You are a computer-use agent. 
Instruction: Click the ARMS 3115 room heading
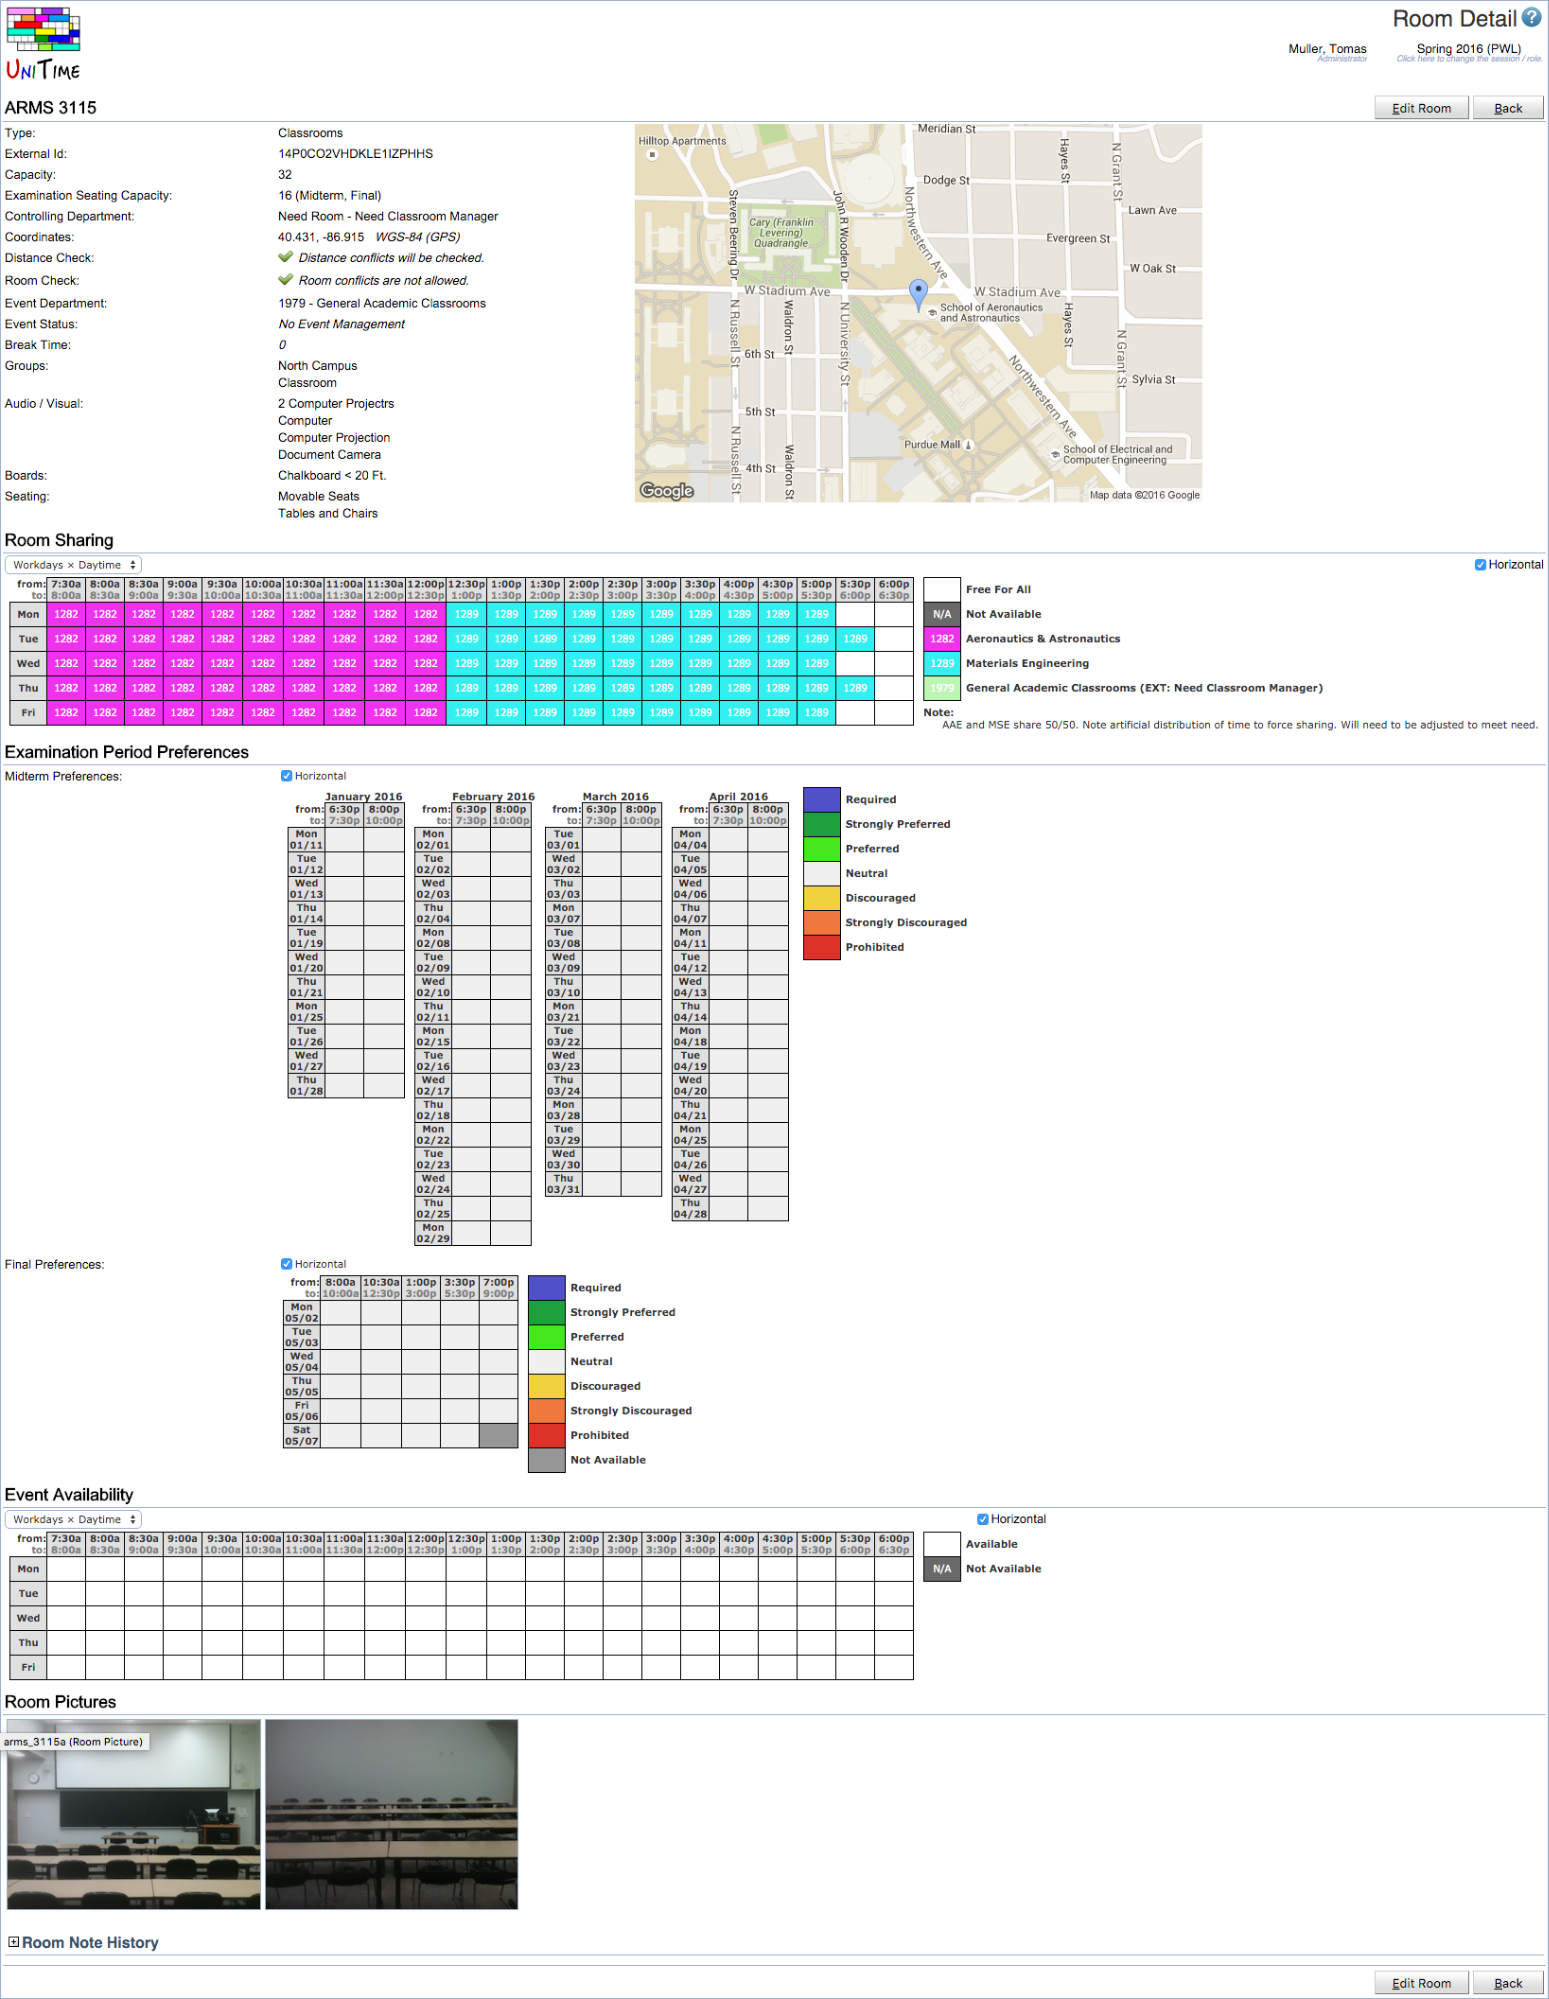coord(51,108)
